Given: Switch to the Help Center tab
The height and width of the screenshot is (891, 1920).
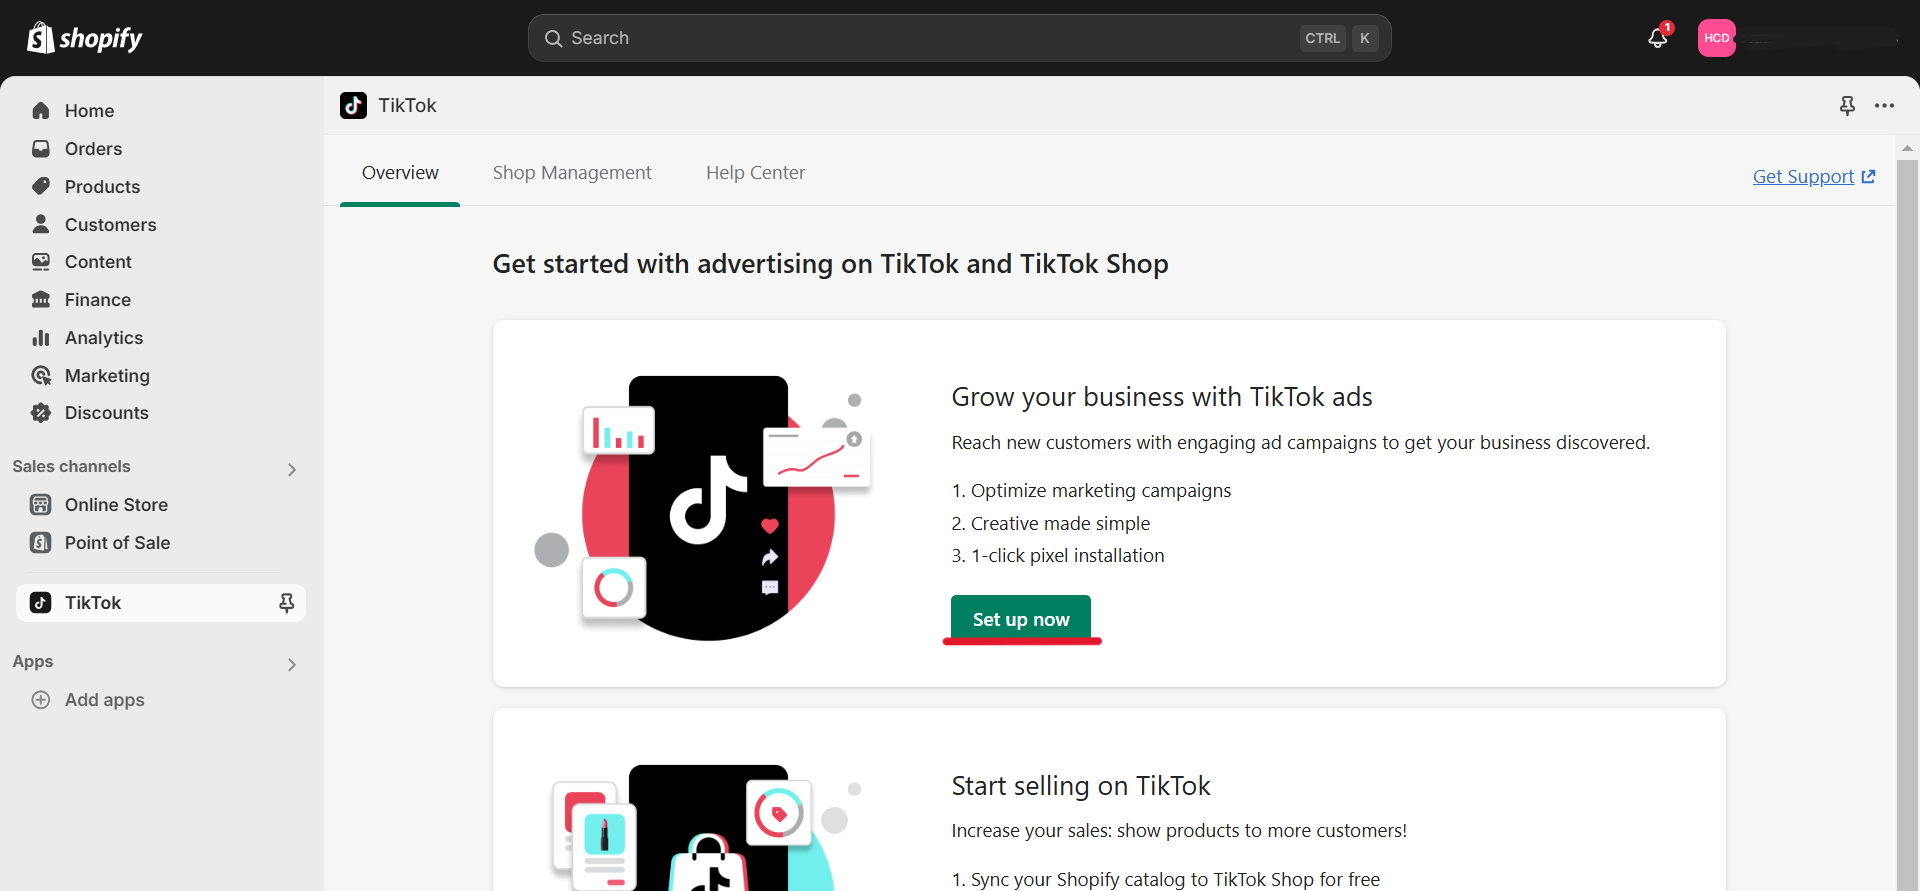Looking at the screenshot, I should [x=755, y=173].
